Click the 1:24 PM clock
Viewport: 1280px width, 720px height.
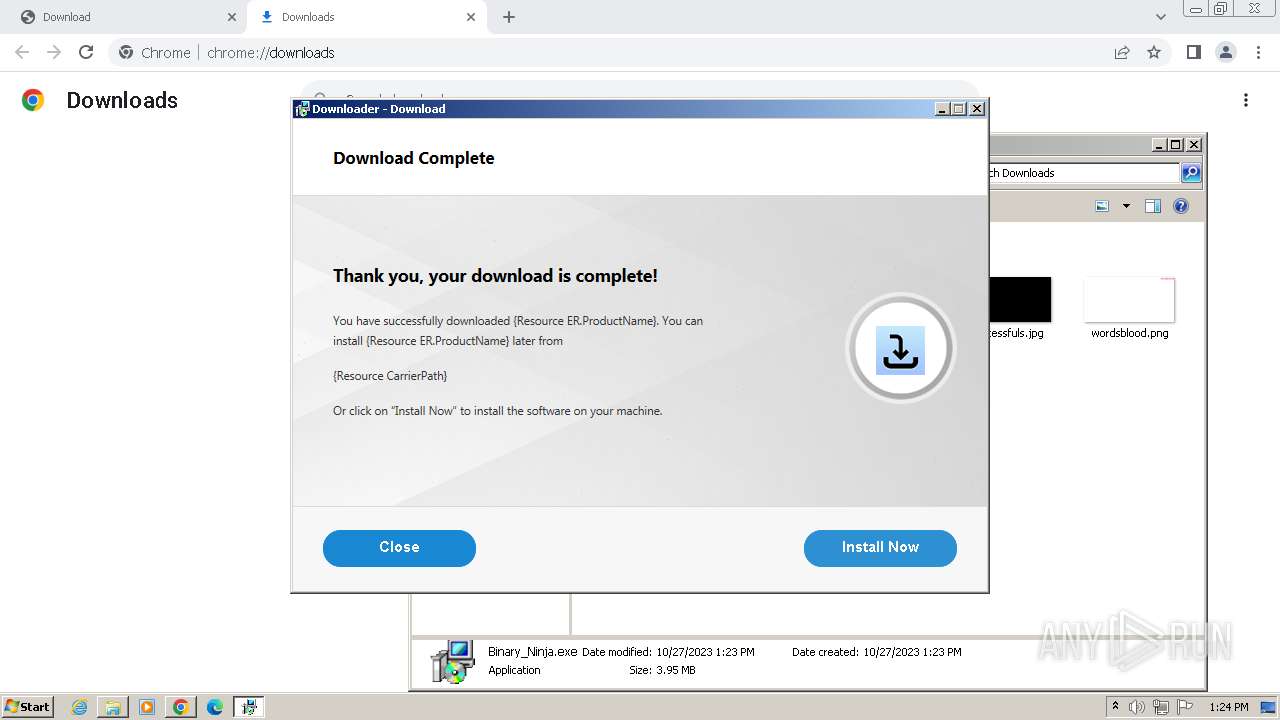(x=1229, y=707)
